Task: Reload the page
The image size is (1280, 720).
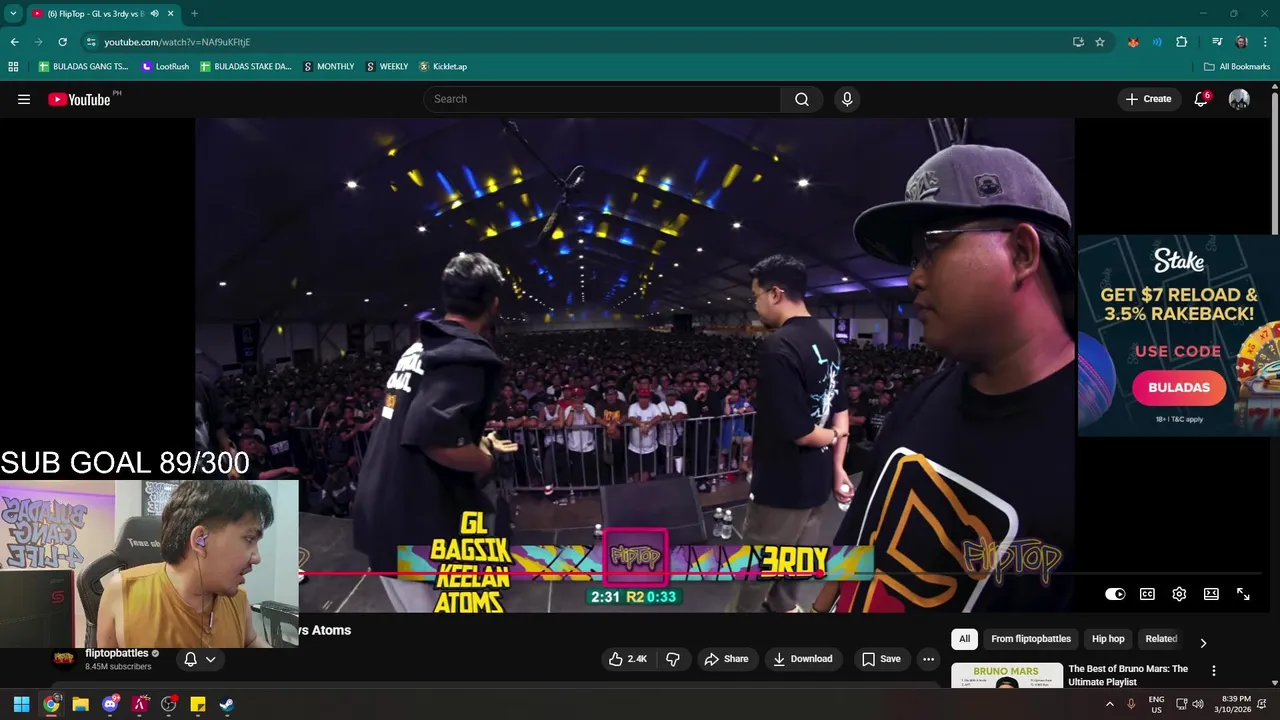Action: 62,42
